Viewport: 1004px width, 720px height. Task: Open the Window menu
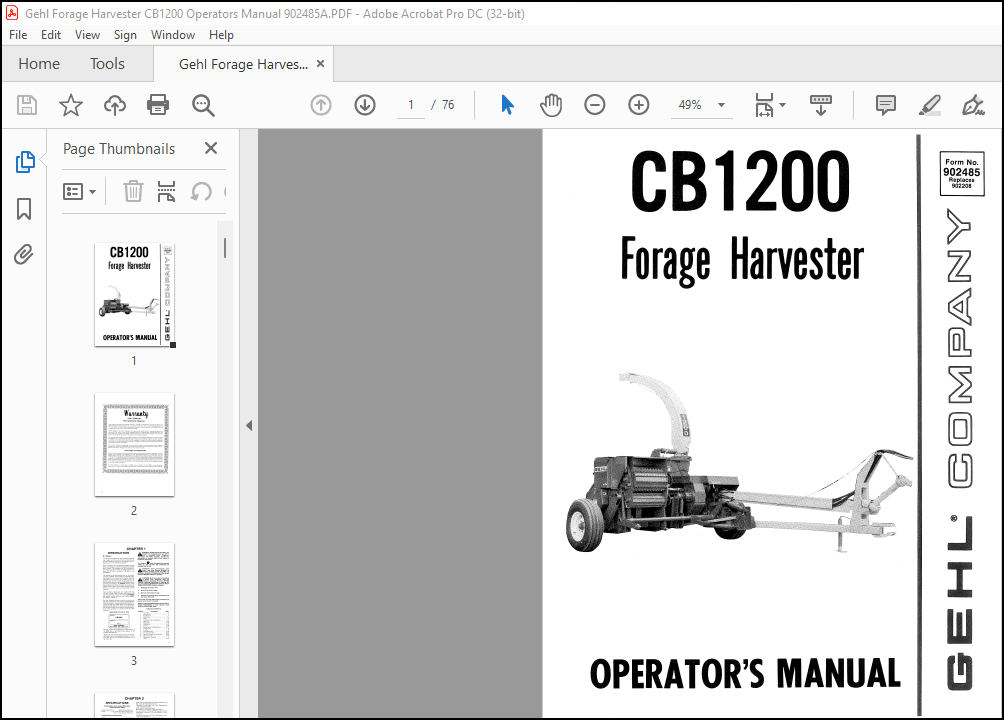pyautogui.click(x=173, y=35)
